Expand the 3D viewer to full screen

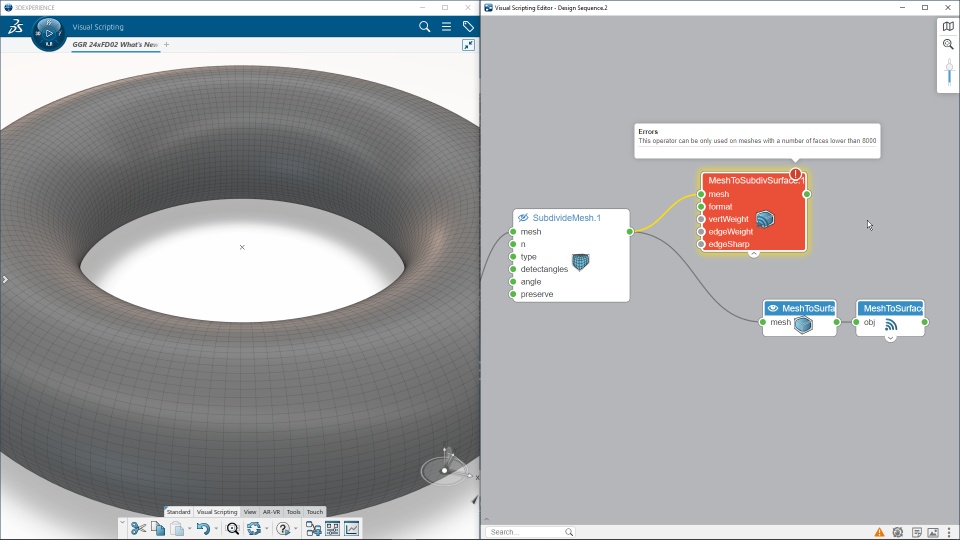click(468, 45)
